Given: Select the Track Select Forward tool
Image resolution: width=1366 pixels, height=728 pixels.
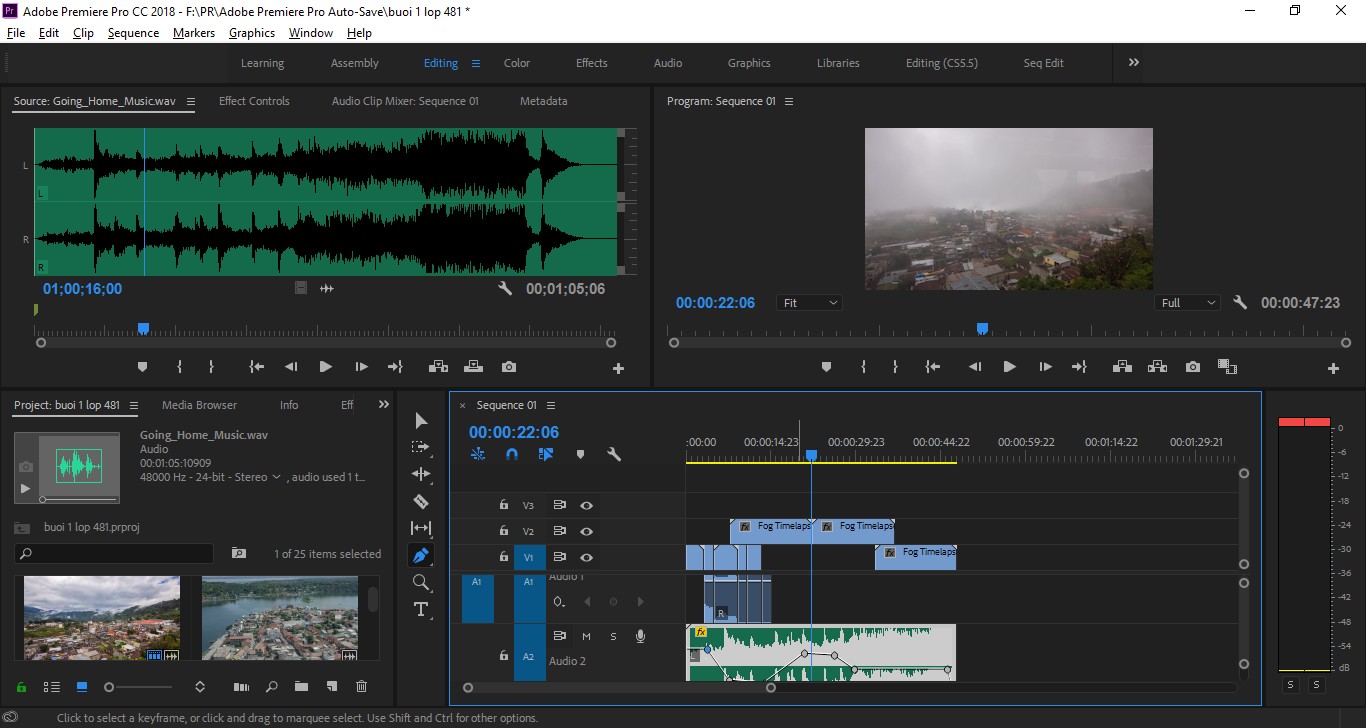Looking at the screenshot, I should click(421, 447).
